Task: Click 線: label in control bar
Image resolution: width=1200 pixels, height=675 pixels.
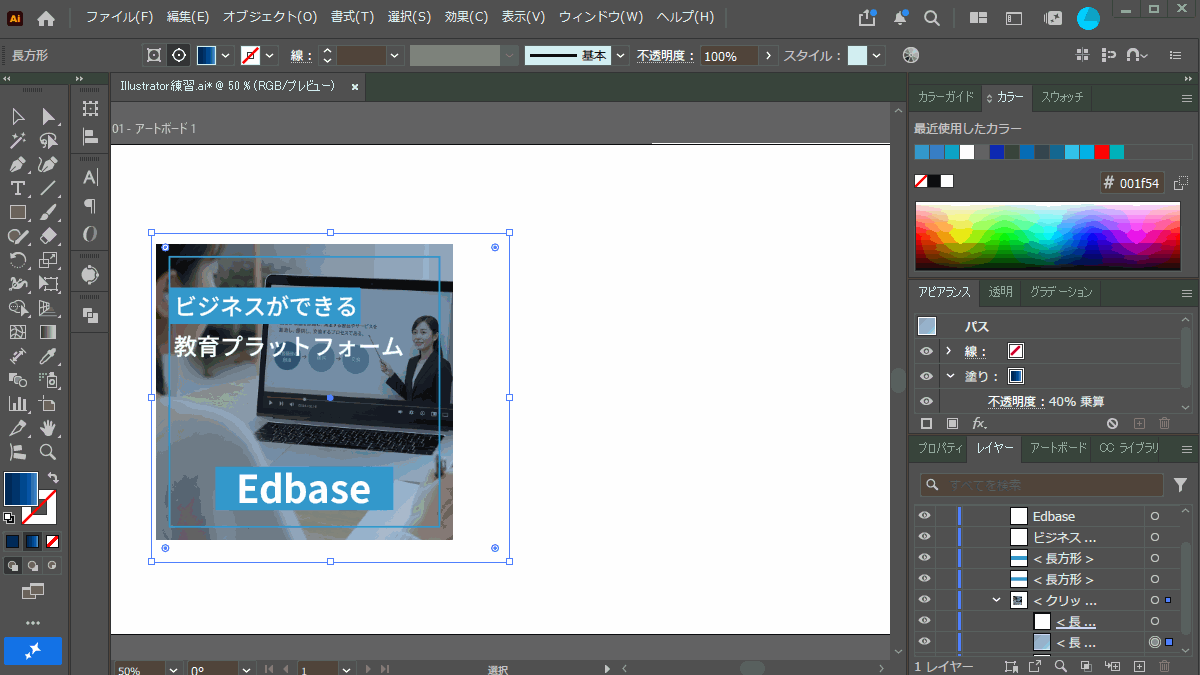Action: pyautogui.click(x=302, y=56)
